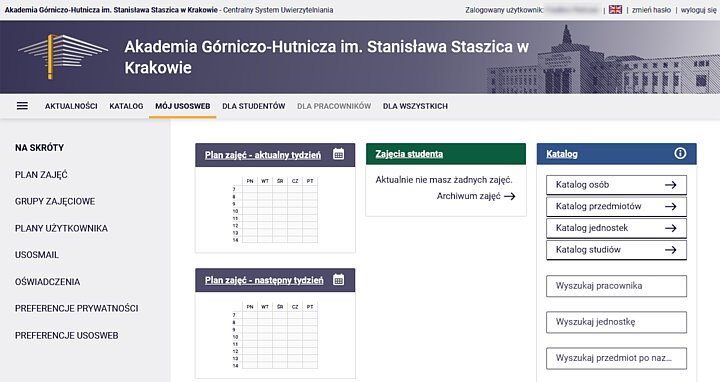Focus the Wyszukaj jednostkę search field
720x382 pixels.
tap(616, 322)
